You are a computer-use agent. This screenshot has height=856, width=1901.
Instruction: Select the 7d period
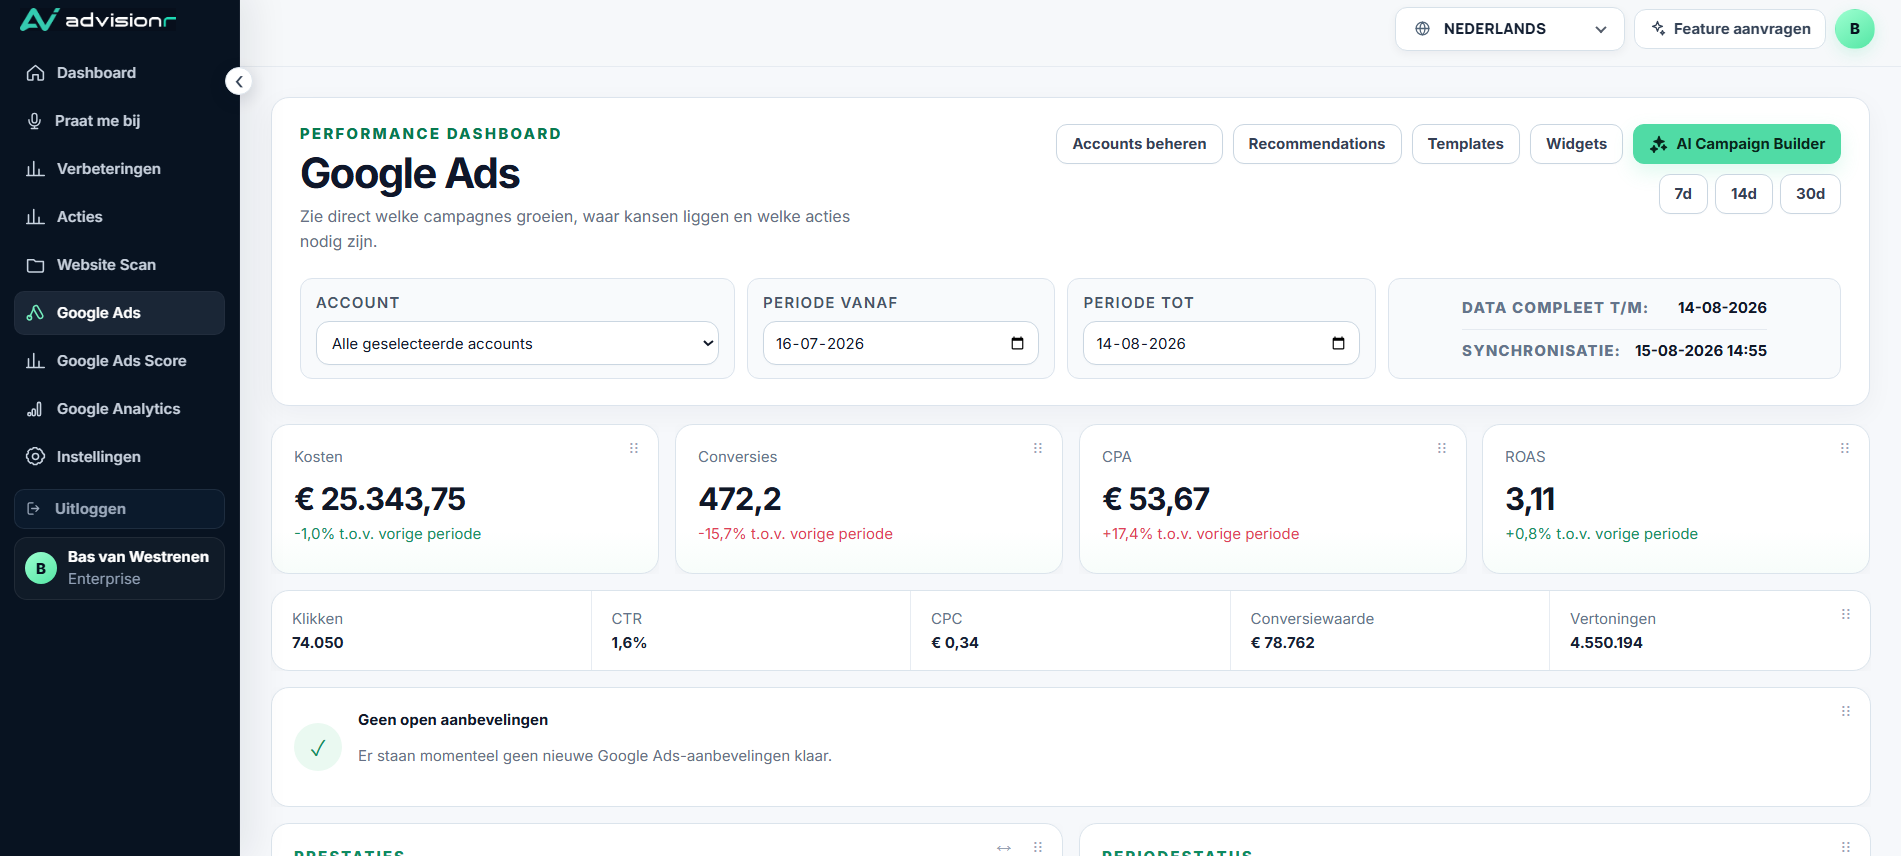[1683, 194]
